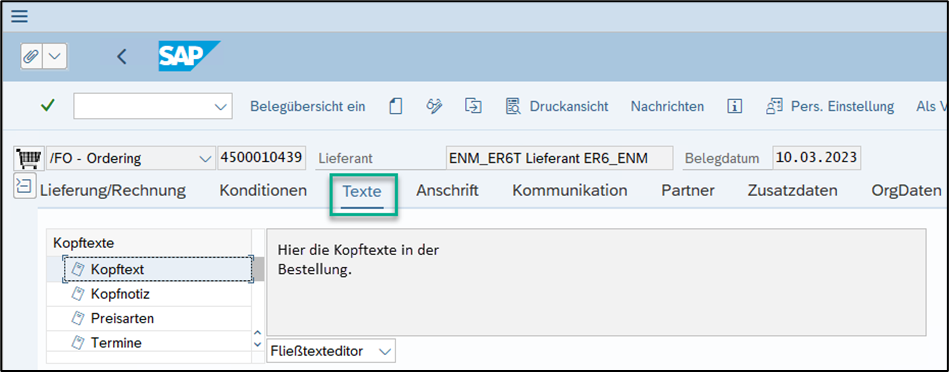The image size is (949, 372).
Task: Click the shopping cart icon
Action: point(27,158)
